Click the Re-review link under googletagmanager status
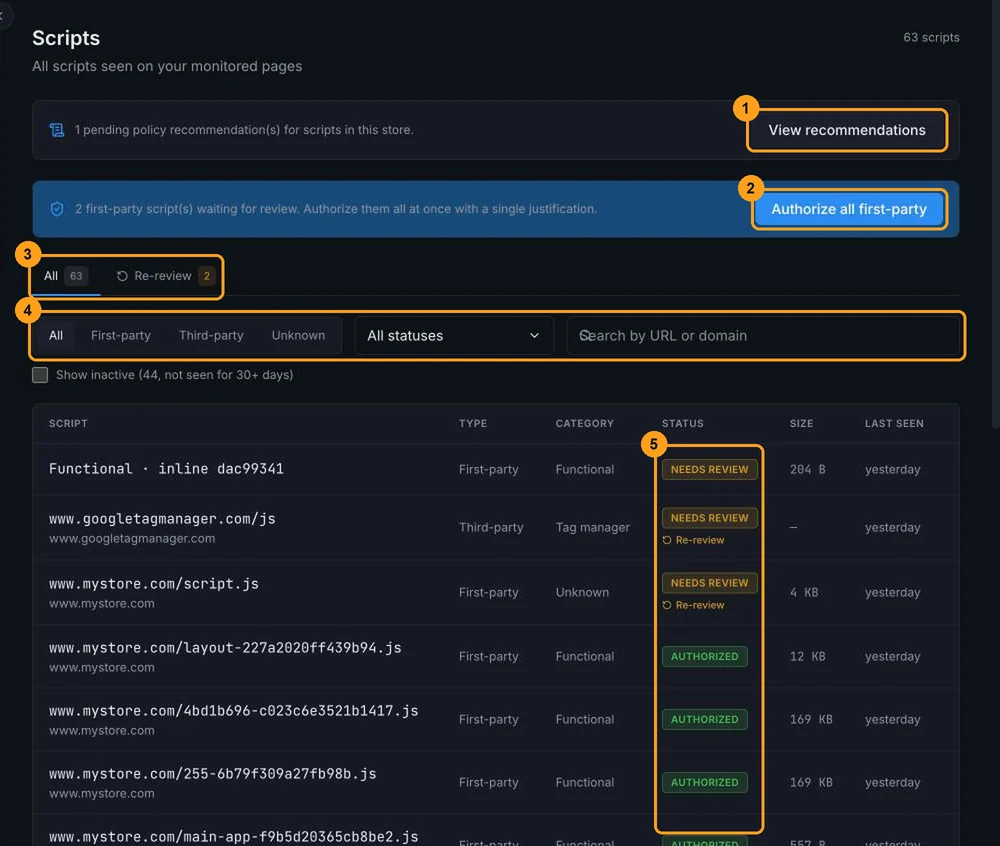 (693, 540)
